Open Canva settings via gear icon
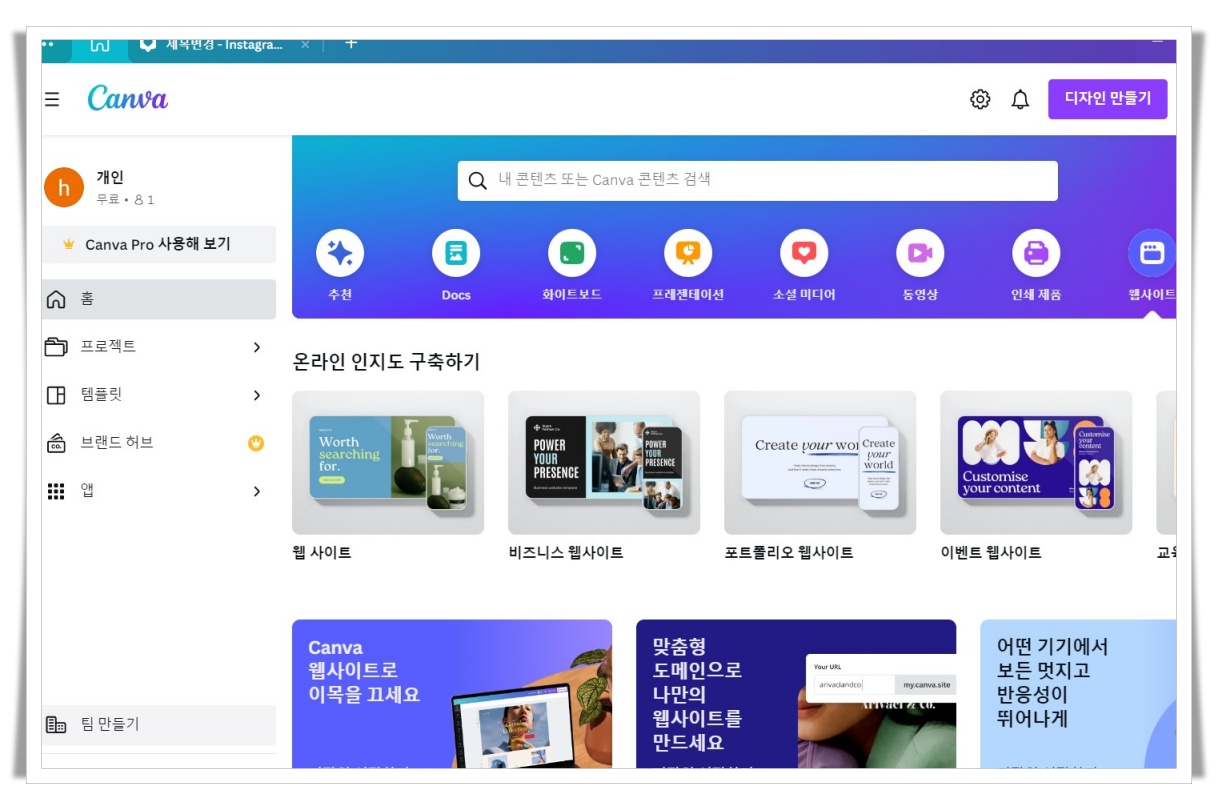This screenshot has width=1218, height=810. click(x=981, y=99)
